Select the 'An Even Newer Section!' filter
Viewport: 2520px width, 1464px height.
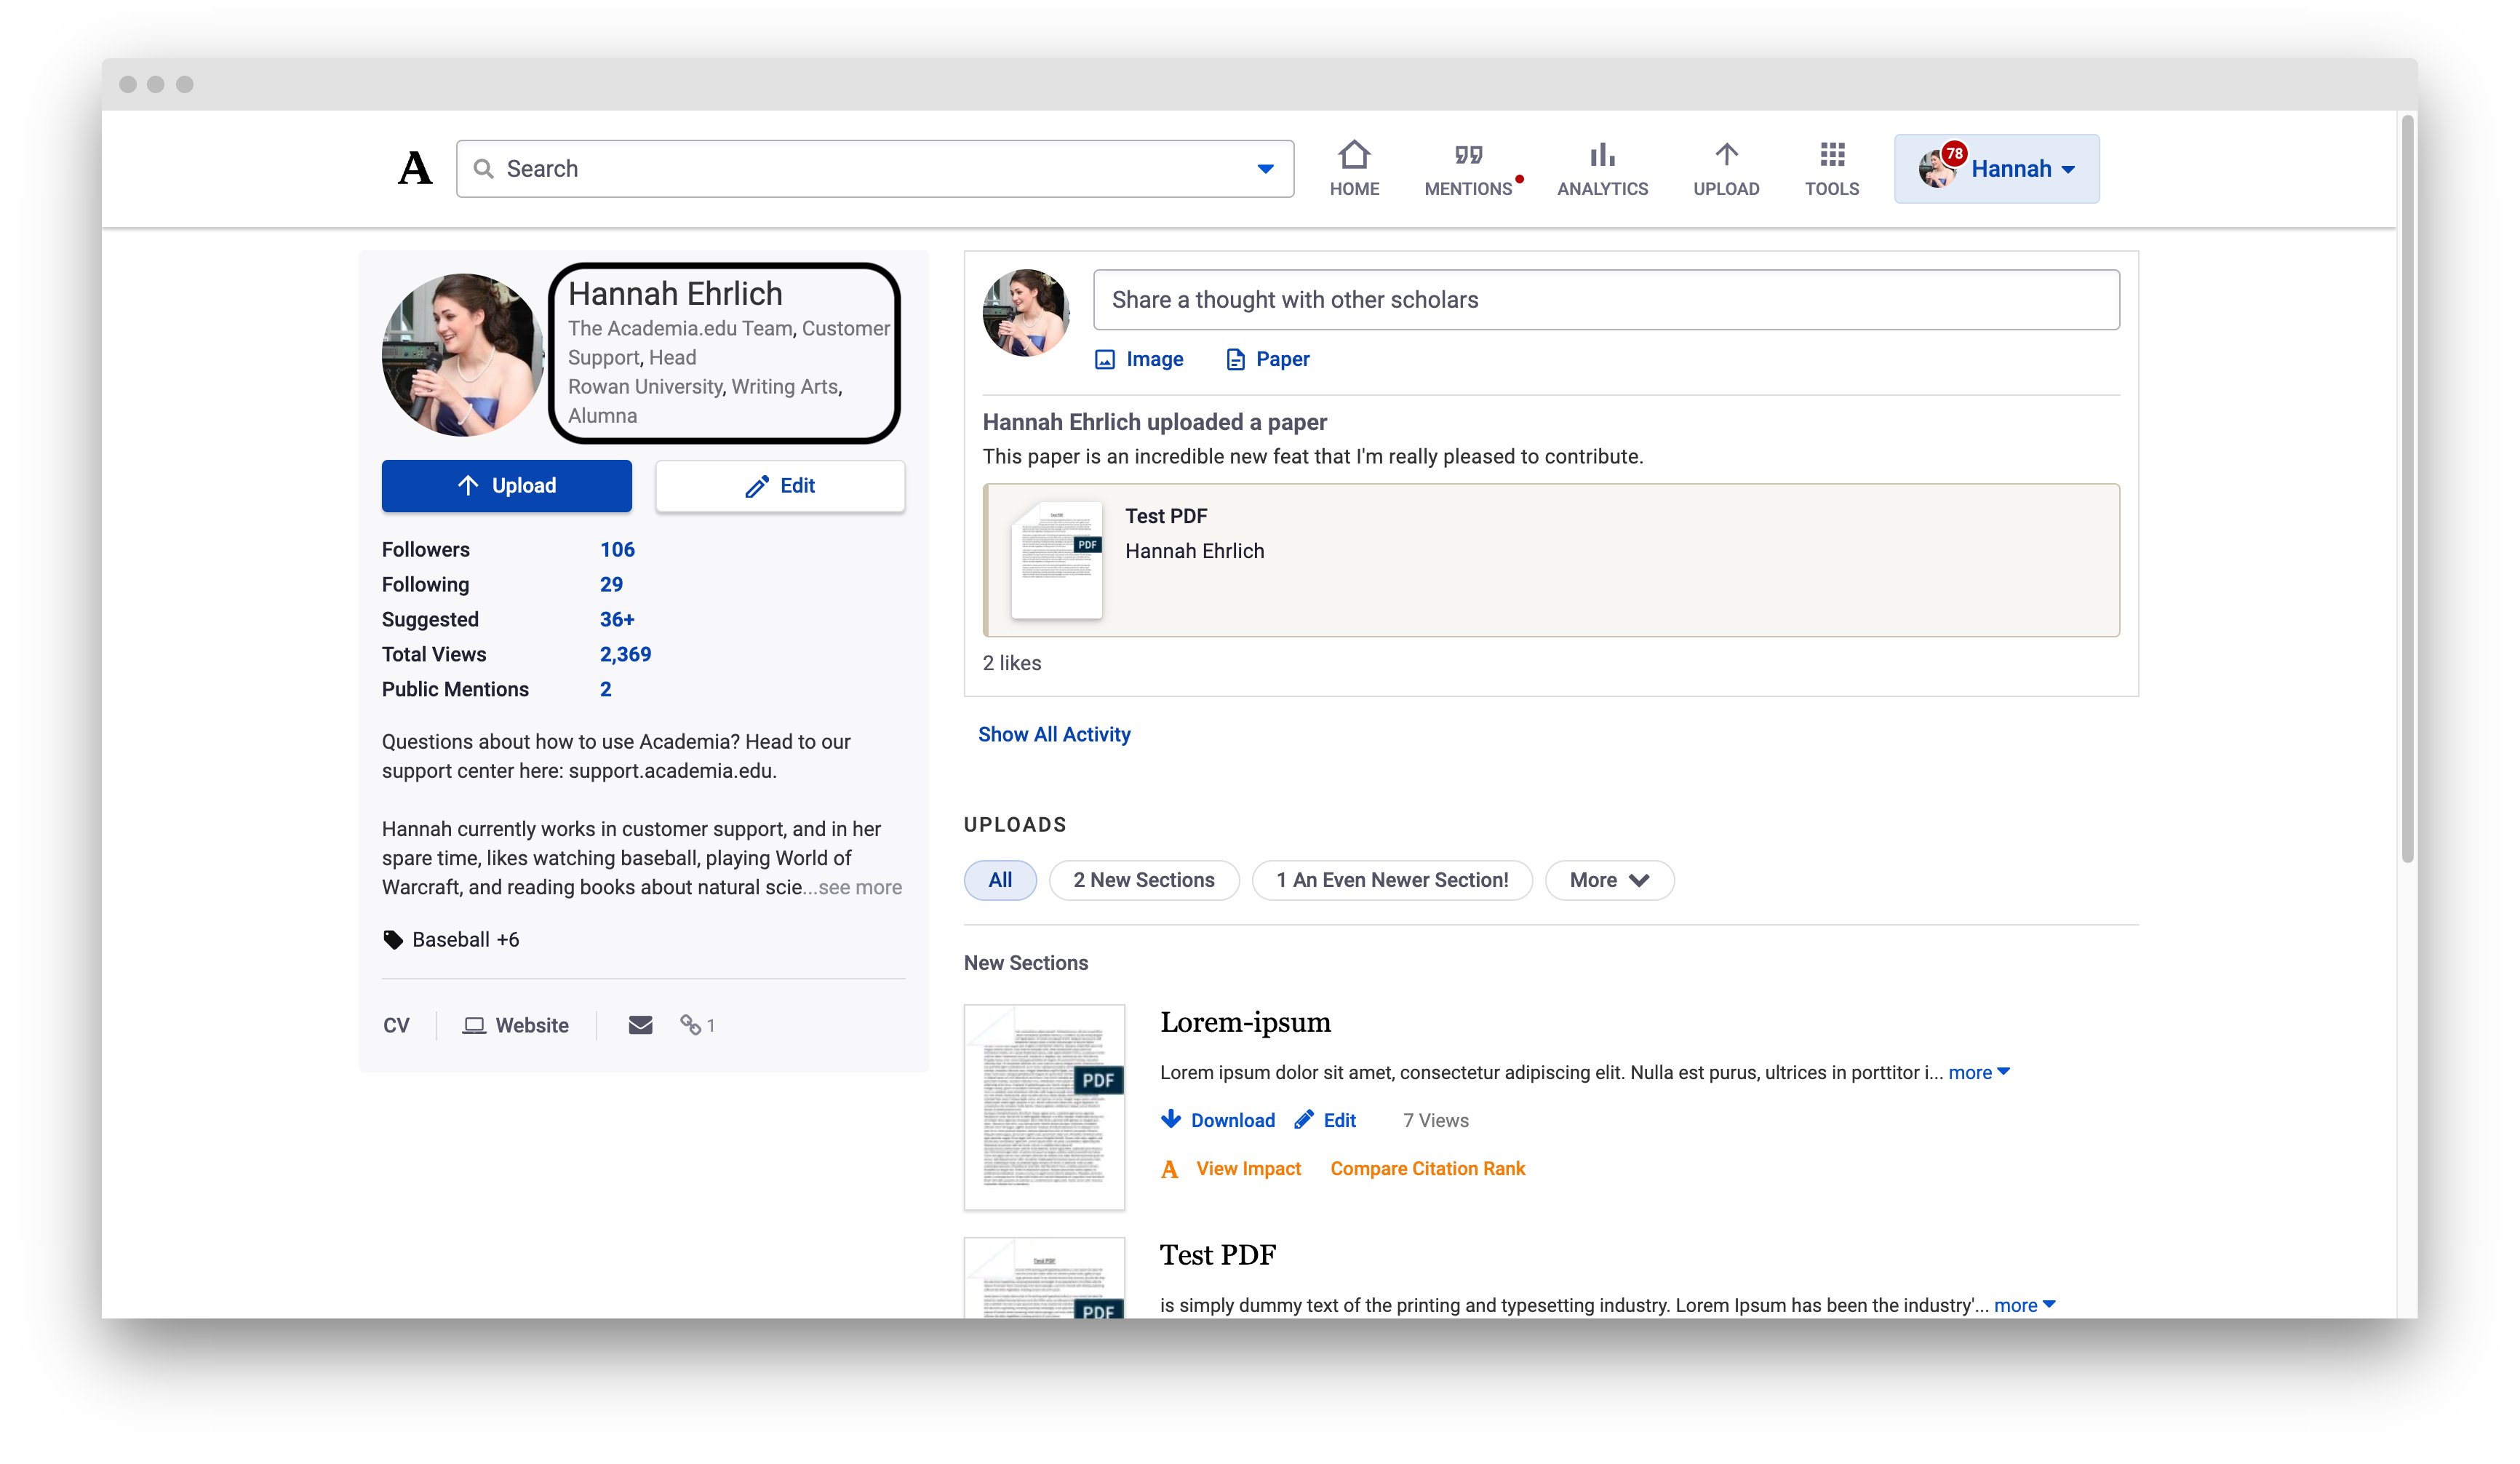tap(1392, 880)
